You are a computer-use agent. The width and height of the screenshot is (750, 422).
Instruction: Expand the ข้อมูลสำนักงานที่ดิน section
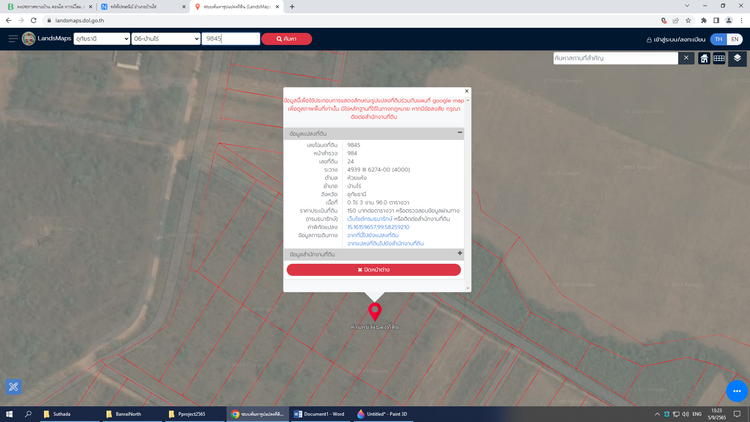[x=460, y=254]
